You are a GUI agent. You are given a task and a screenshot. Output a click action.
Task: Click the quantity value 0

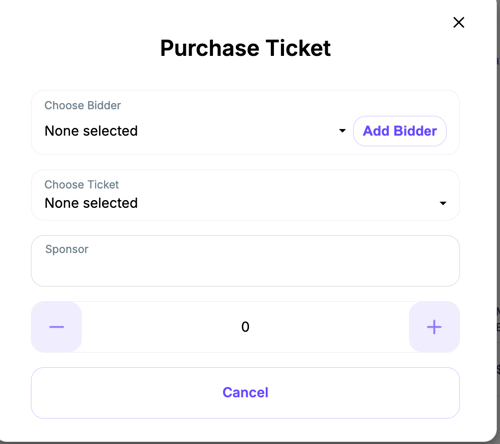click(245, 327)
